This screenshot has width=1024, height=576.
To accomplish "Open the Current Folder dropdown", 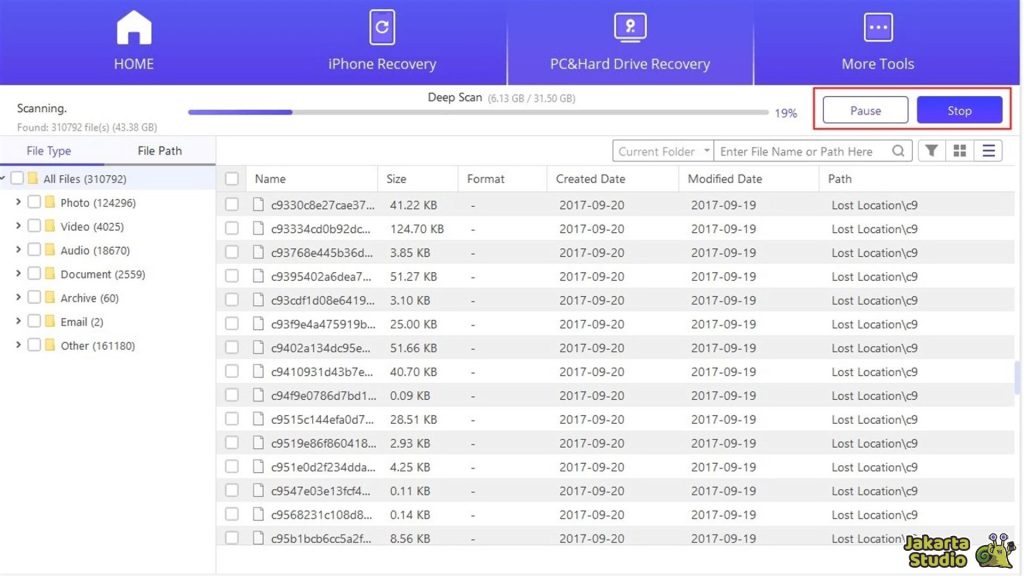I will coord(662,150).
